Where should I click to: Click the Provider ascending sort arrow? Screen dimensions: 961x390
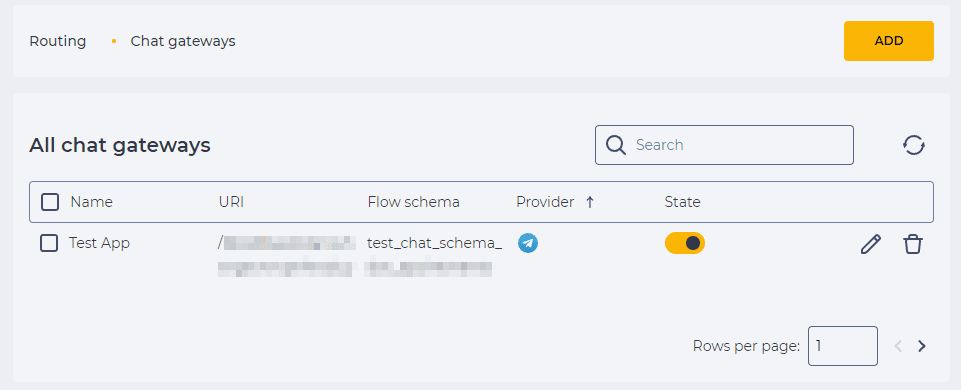[x=590, y=202]
